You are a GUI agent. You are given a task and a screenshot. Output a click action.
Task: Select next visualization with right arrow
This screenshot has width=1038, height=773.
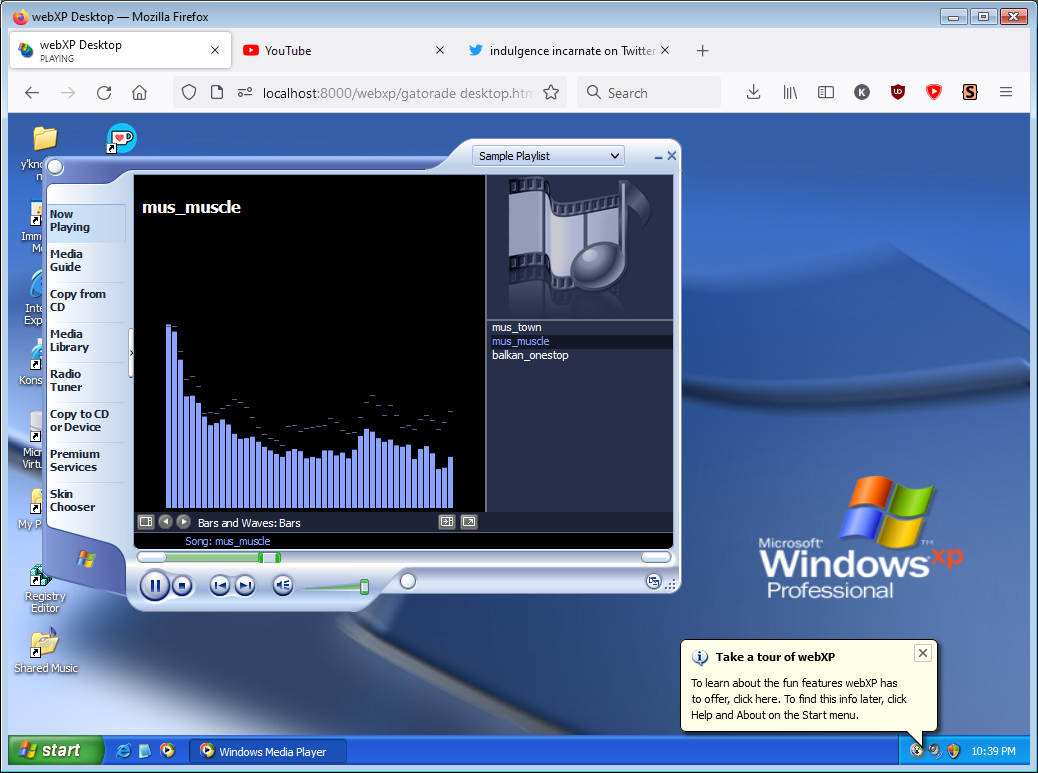click(x=184, y=521)
